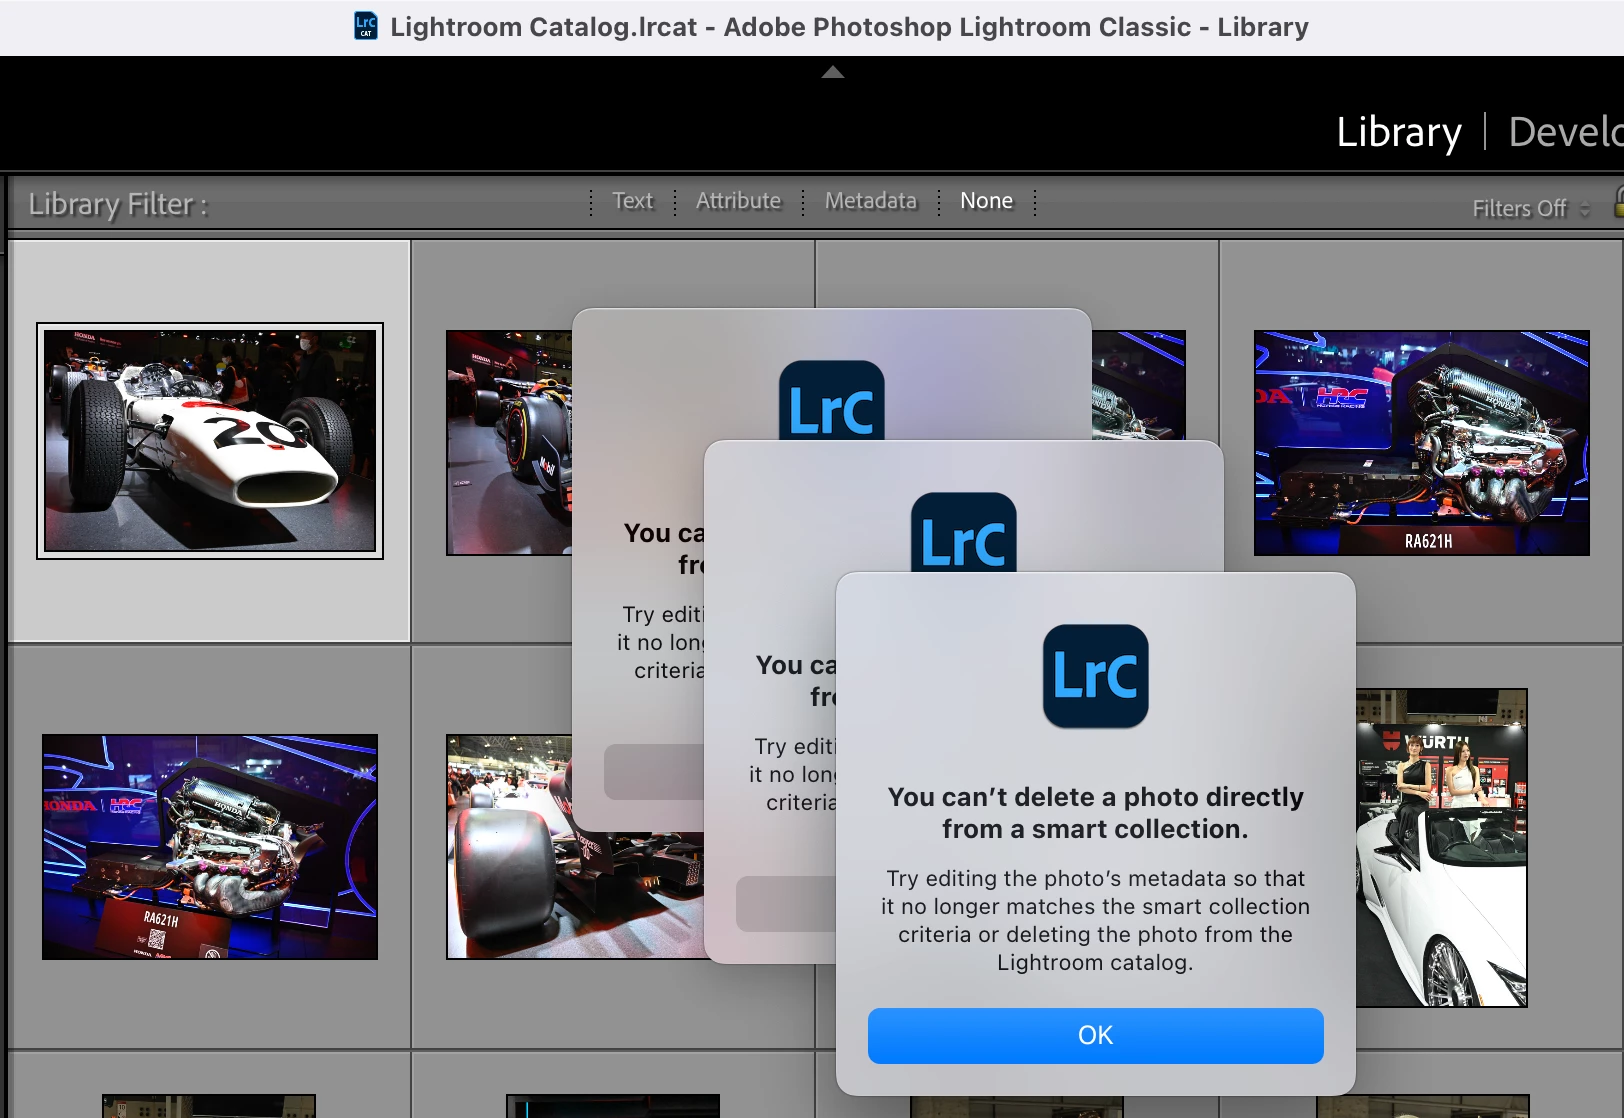Select the Attribute library filter
Viewport: 1624px width, 1118px height.
[x=738, y=201]
